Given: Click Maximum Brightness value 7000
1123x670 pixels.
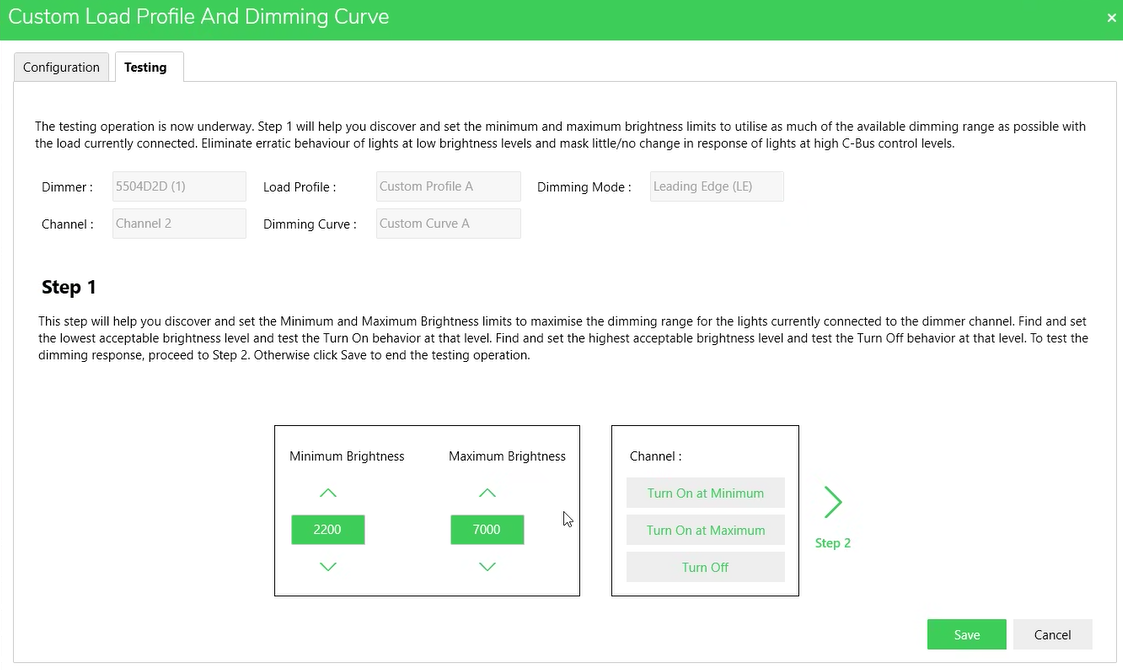Looking at the screenshot, I should point(487,530).
